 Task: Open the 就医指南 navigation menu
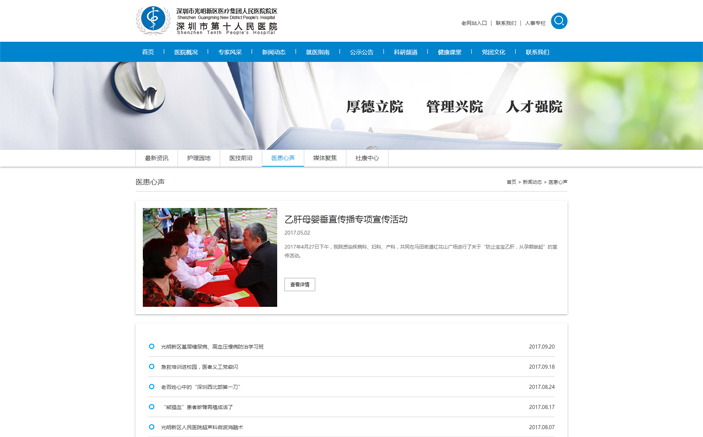click(318, 52)
